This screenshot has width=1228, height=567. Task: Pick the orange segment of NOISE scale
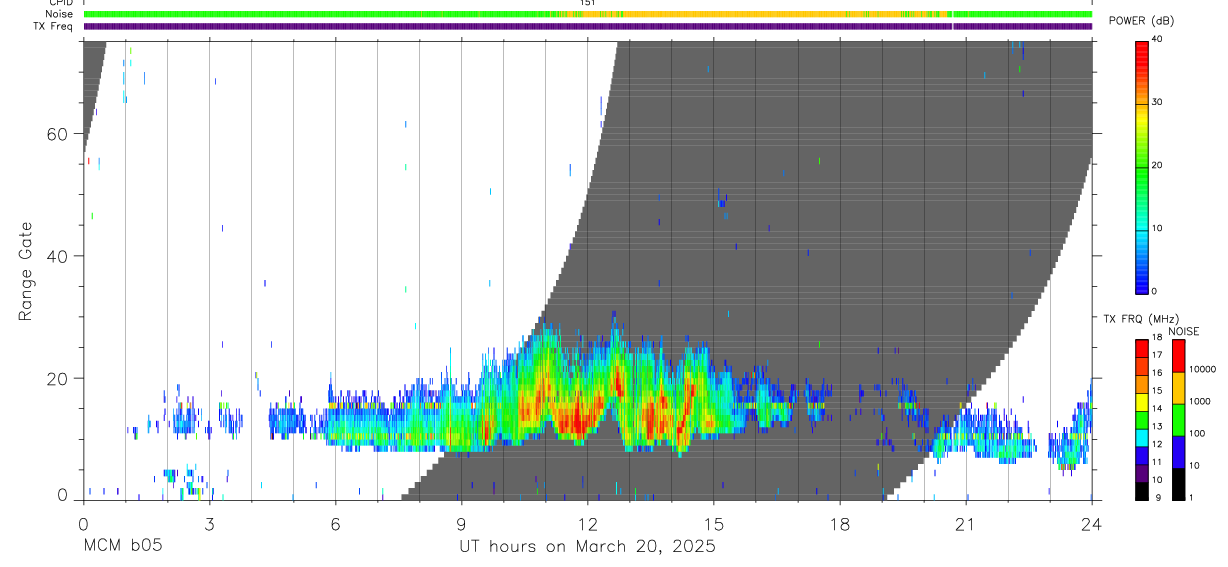(x=1178, y=387)
